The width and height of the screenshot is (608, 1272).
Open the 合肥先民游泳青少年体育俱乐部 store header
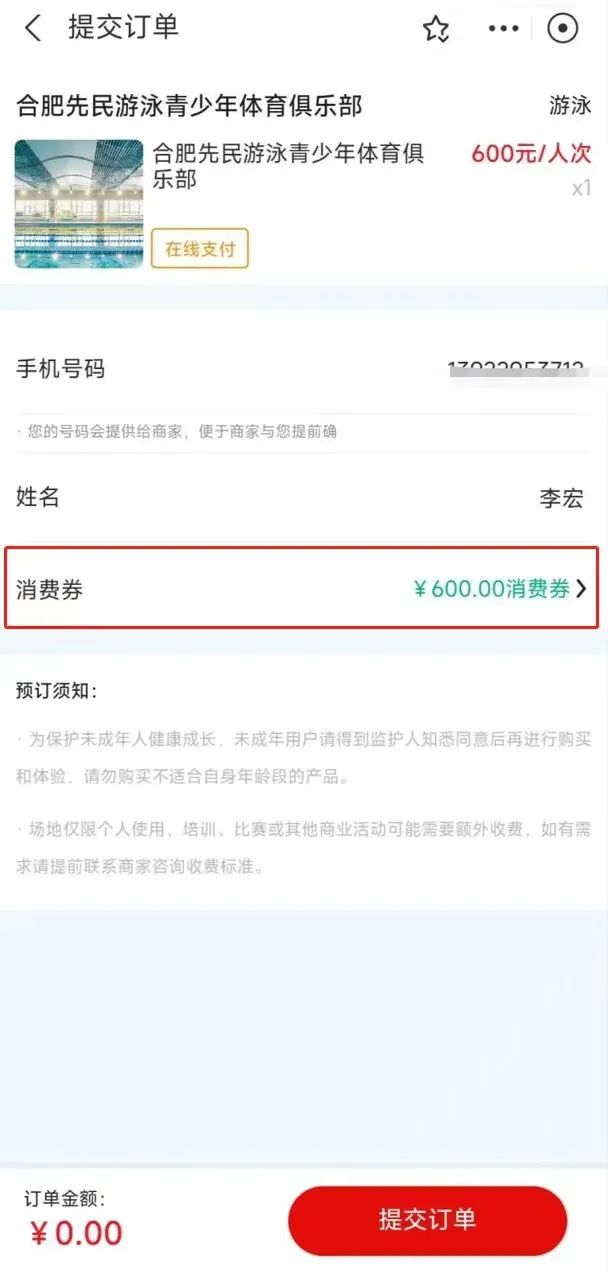189,105
